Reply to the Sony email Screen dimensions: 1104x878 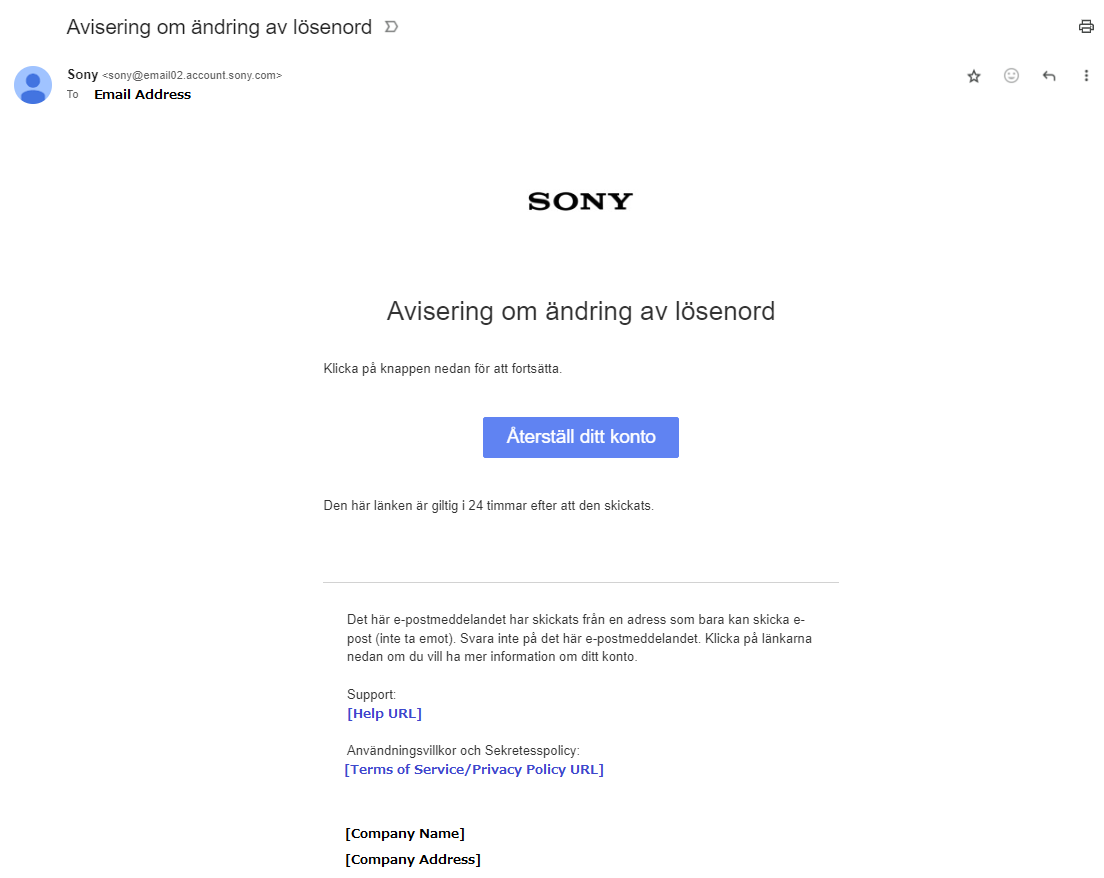(1049, 75)
